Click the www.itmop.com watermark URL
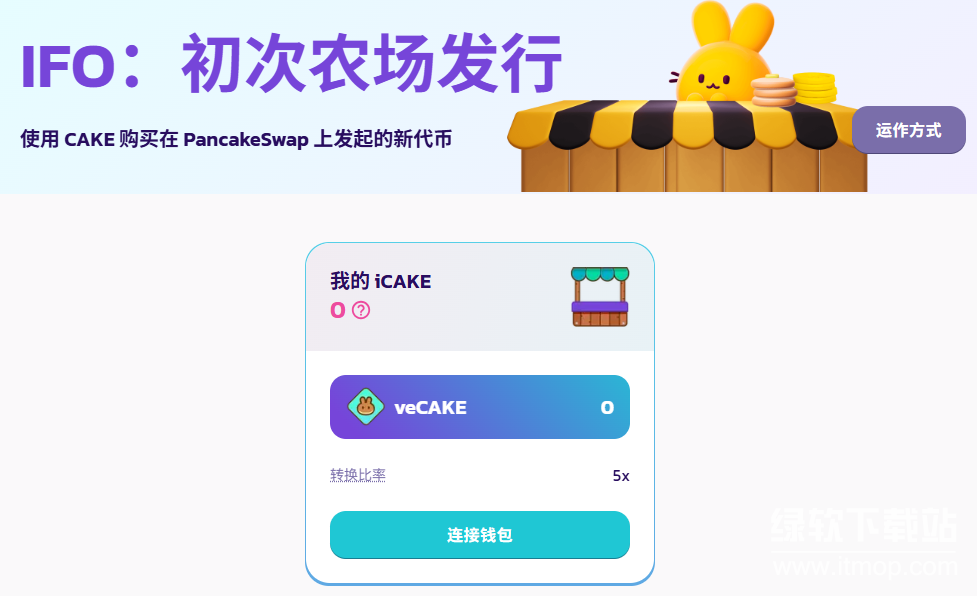This screenshot has width=977, height=596. [x=865, y=567]
